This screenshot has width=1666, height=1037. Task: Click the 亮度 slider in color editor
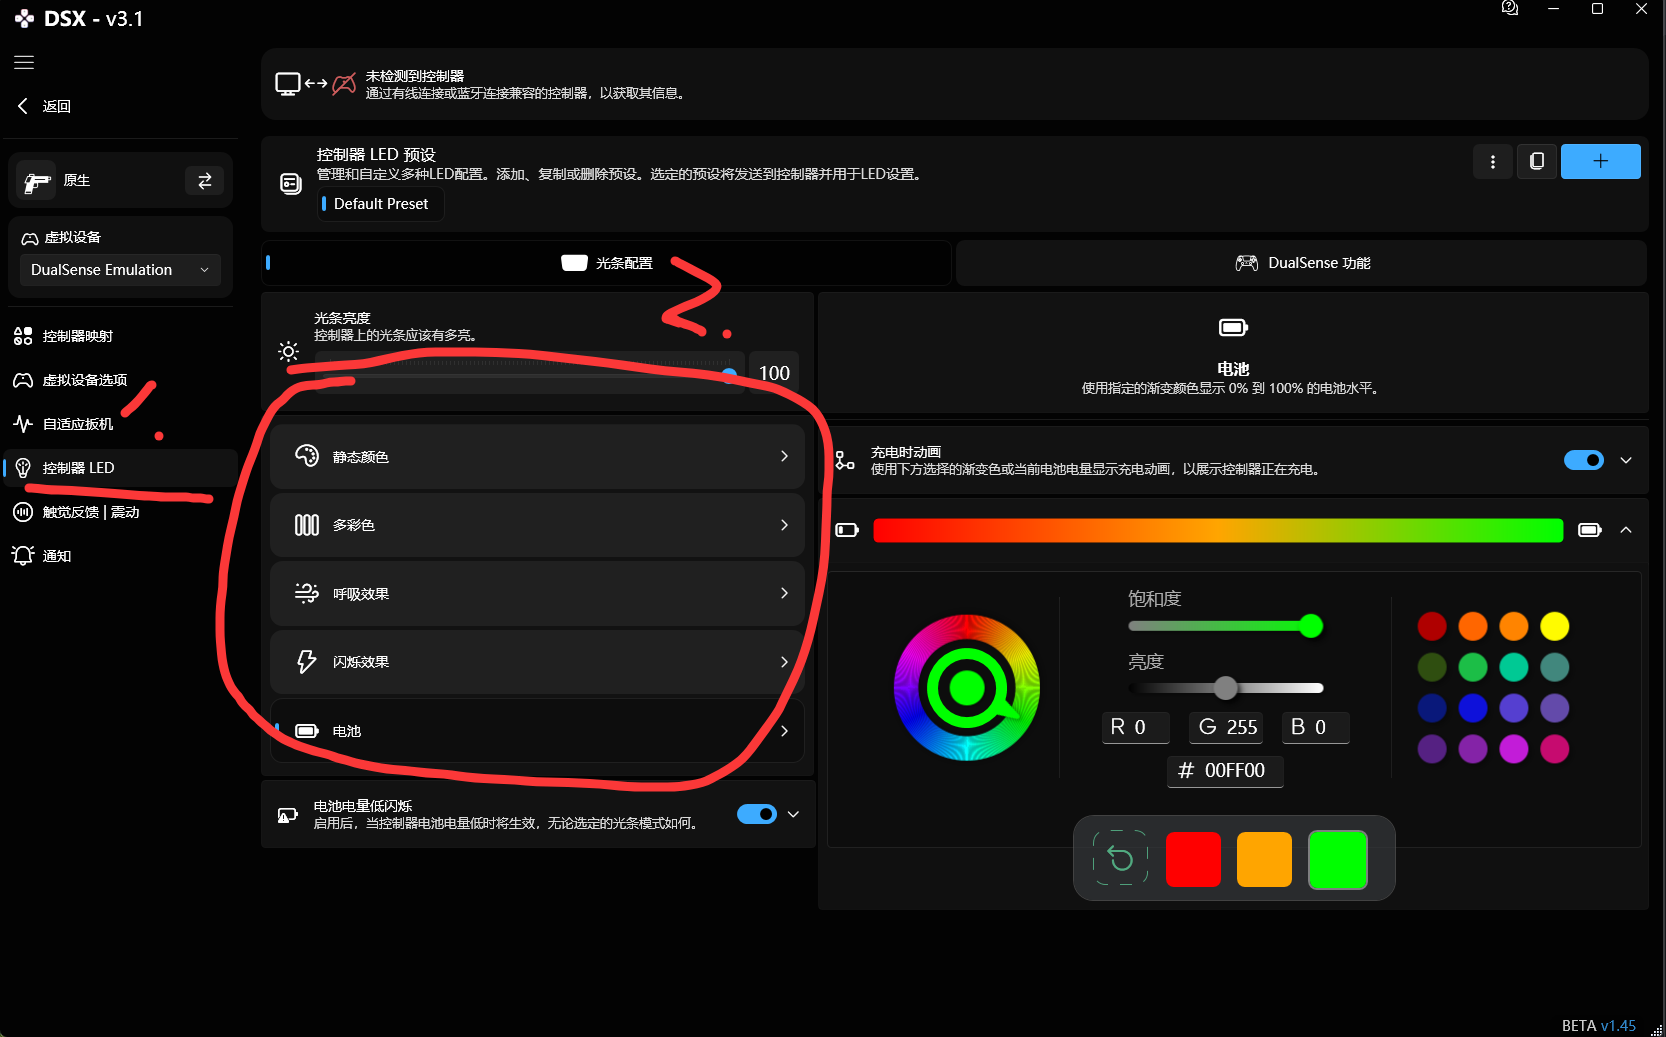pos(1226,688)
